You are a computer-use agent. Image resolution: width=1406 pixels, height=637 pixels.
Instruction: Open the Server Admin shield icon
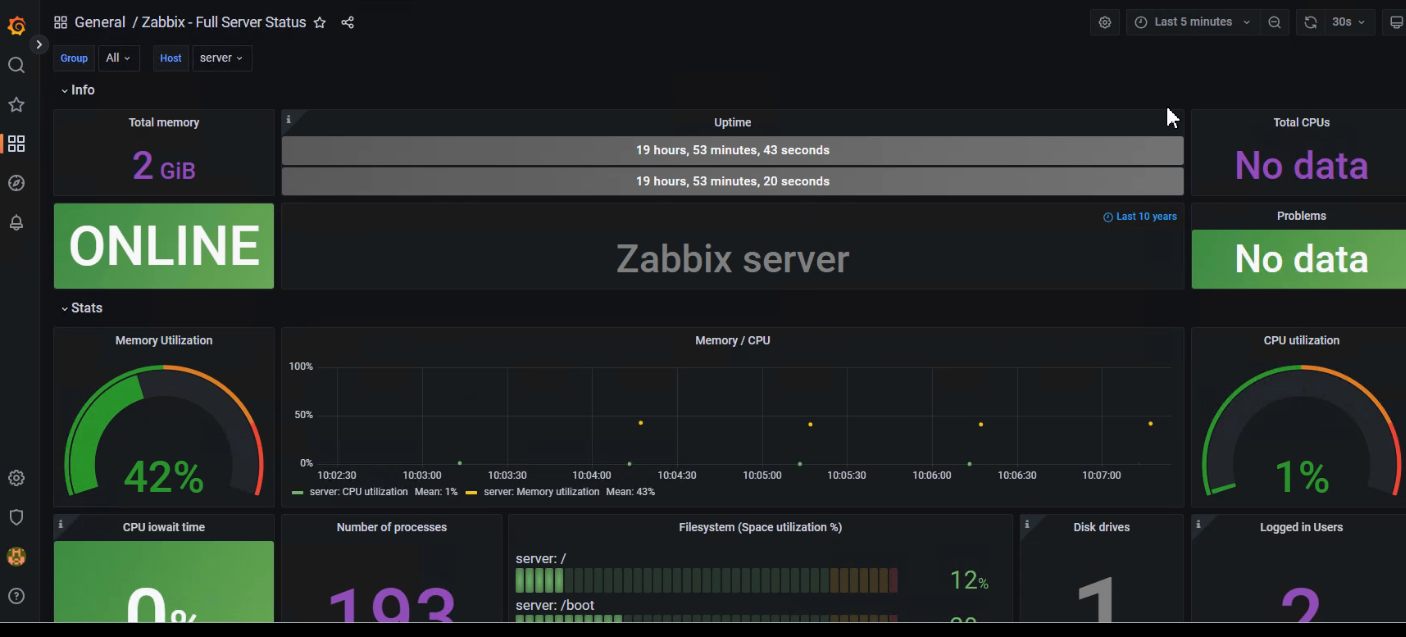[16, 517]
